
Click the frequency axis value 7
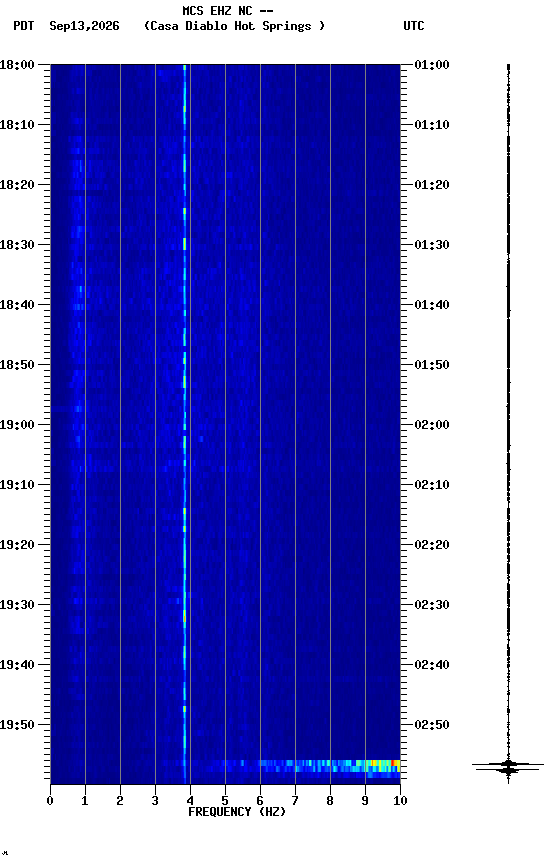295,801
